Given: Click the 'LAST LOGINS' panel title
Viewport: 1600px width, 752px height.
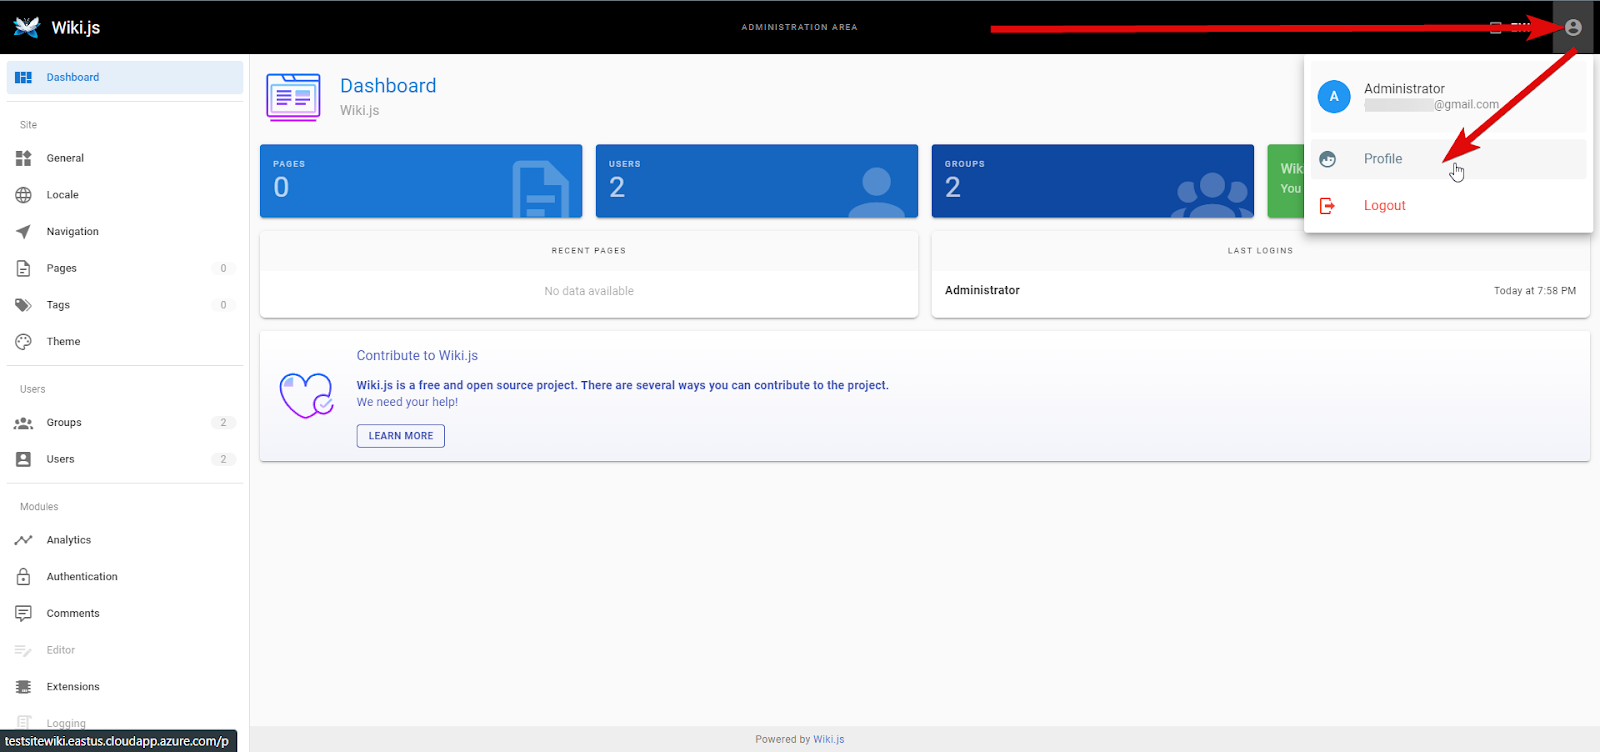Looking at the screenshot, I should point(1261,251).
